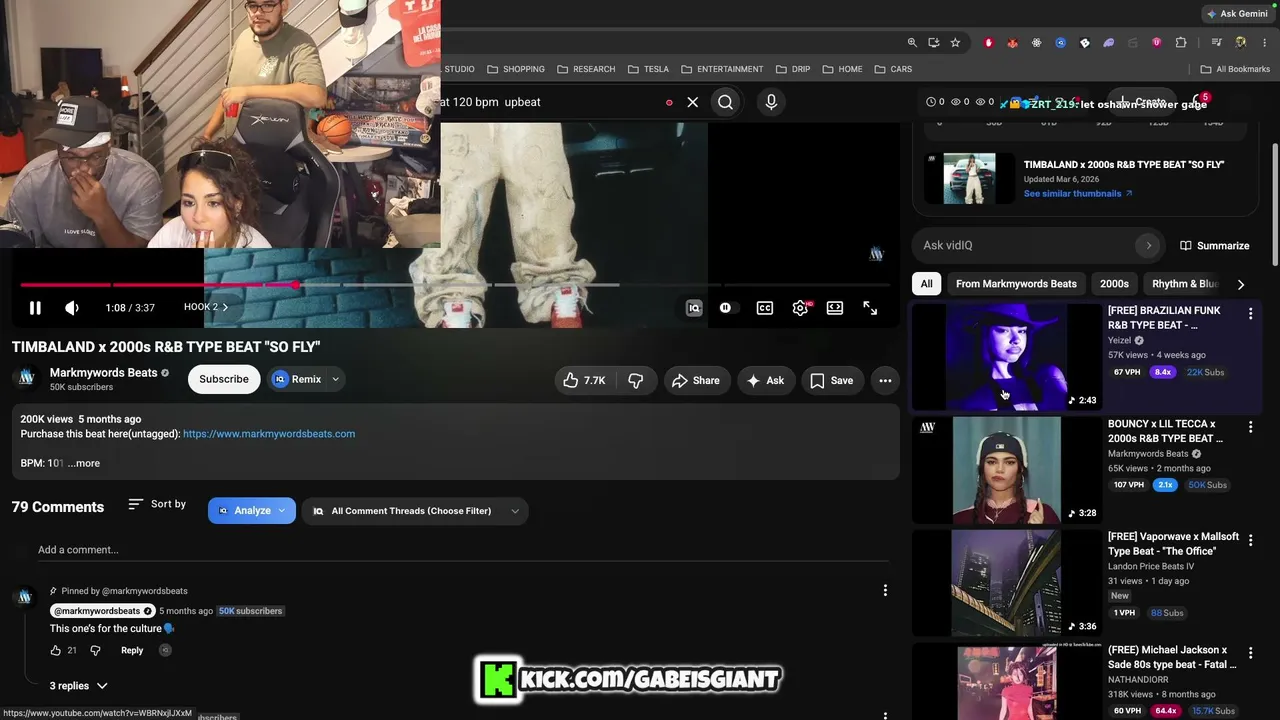Open All Bookmarks folder
Viewport: 1280px width, 720px height.
[1235, 69]
